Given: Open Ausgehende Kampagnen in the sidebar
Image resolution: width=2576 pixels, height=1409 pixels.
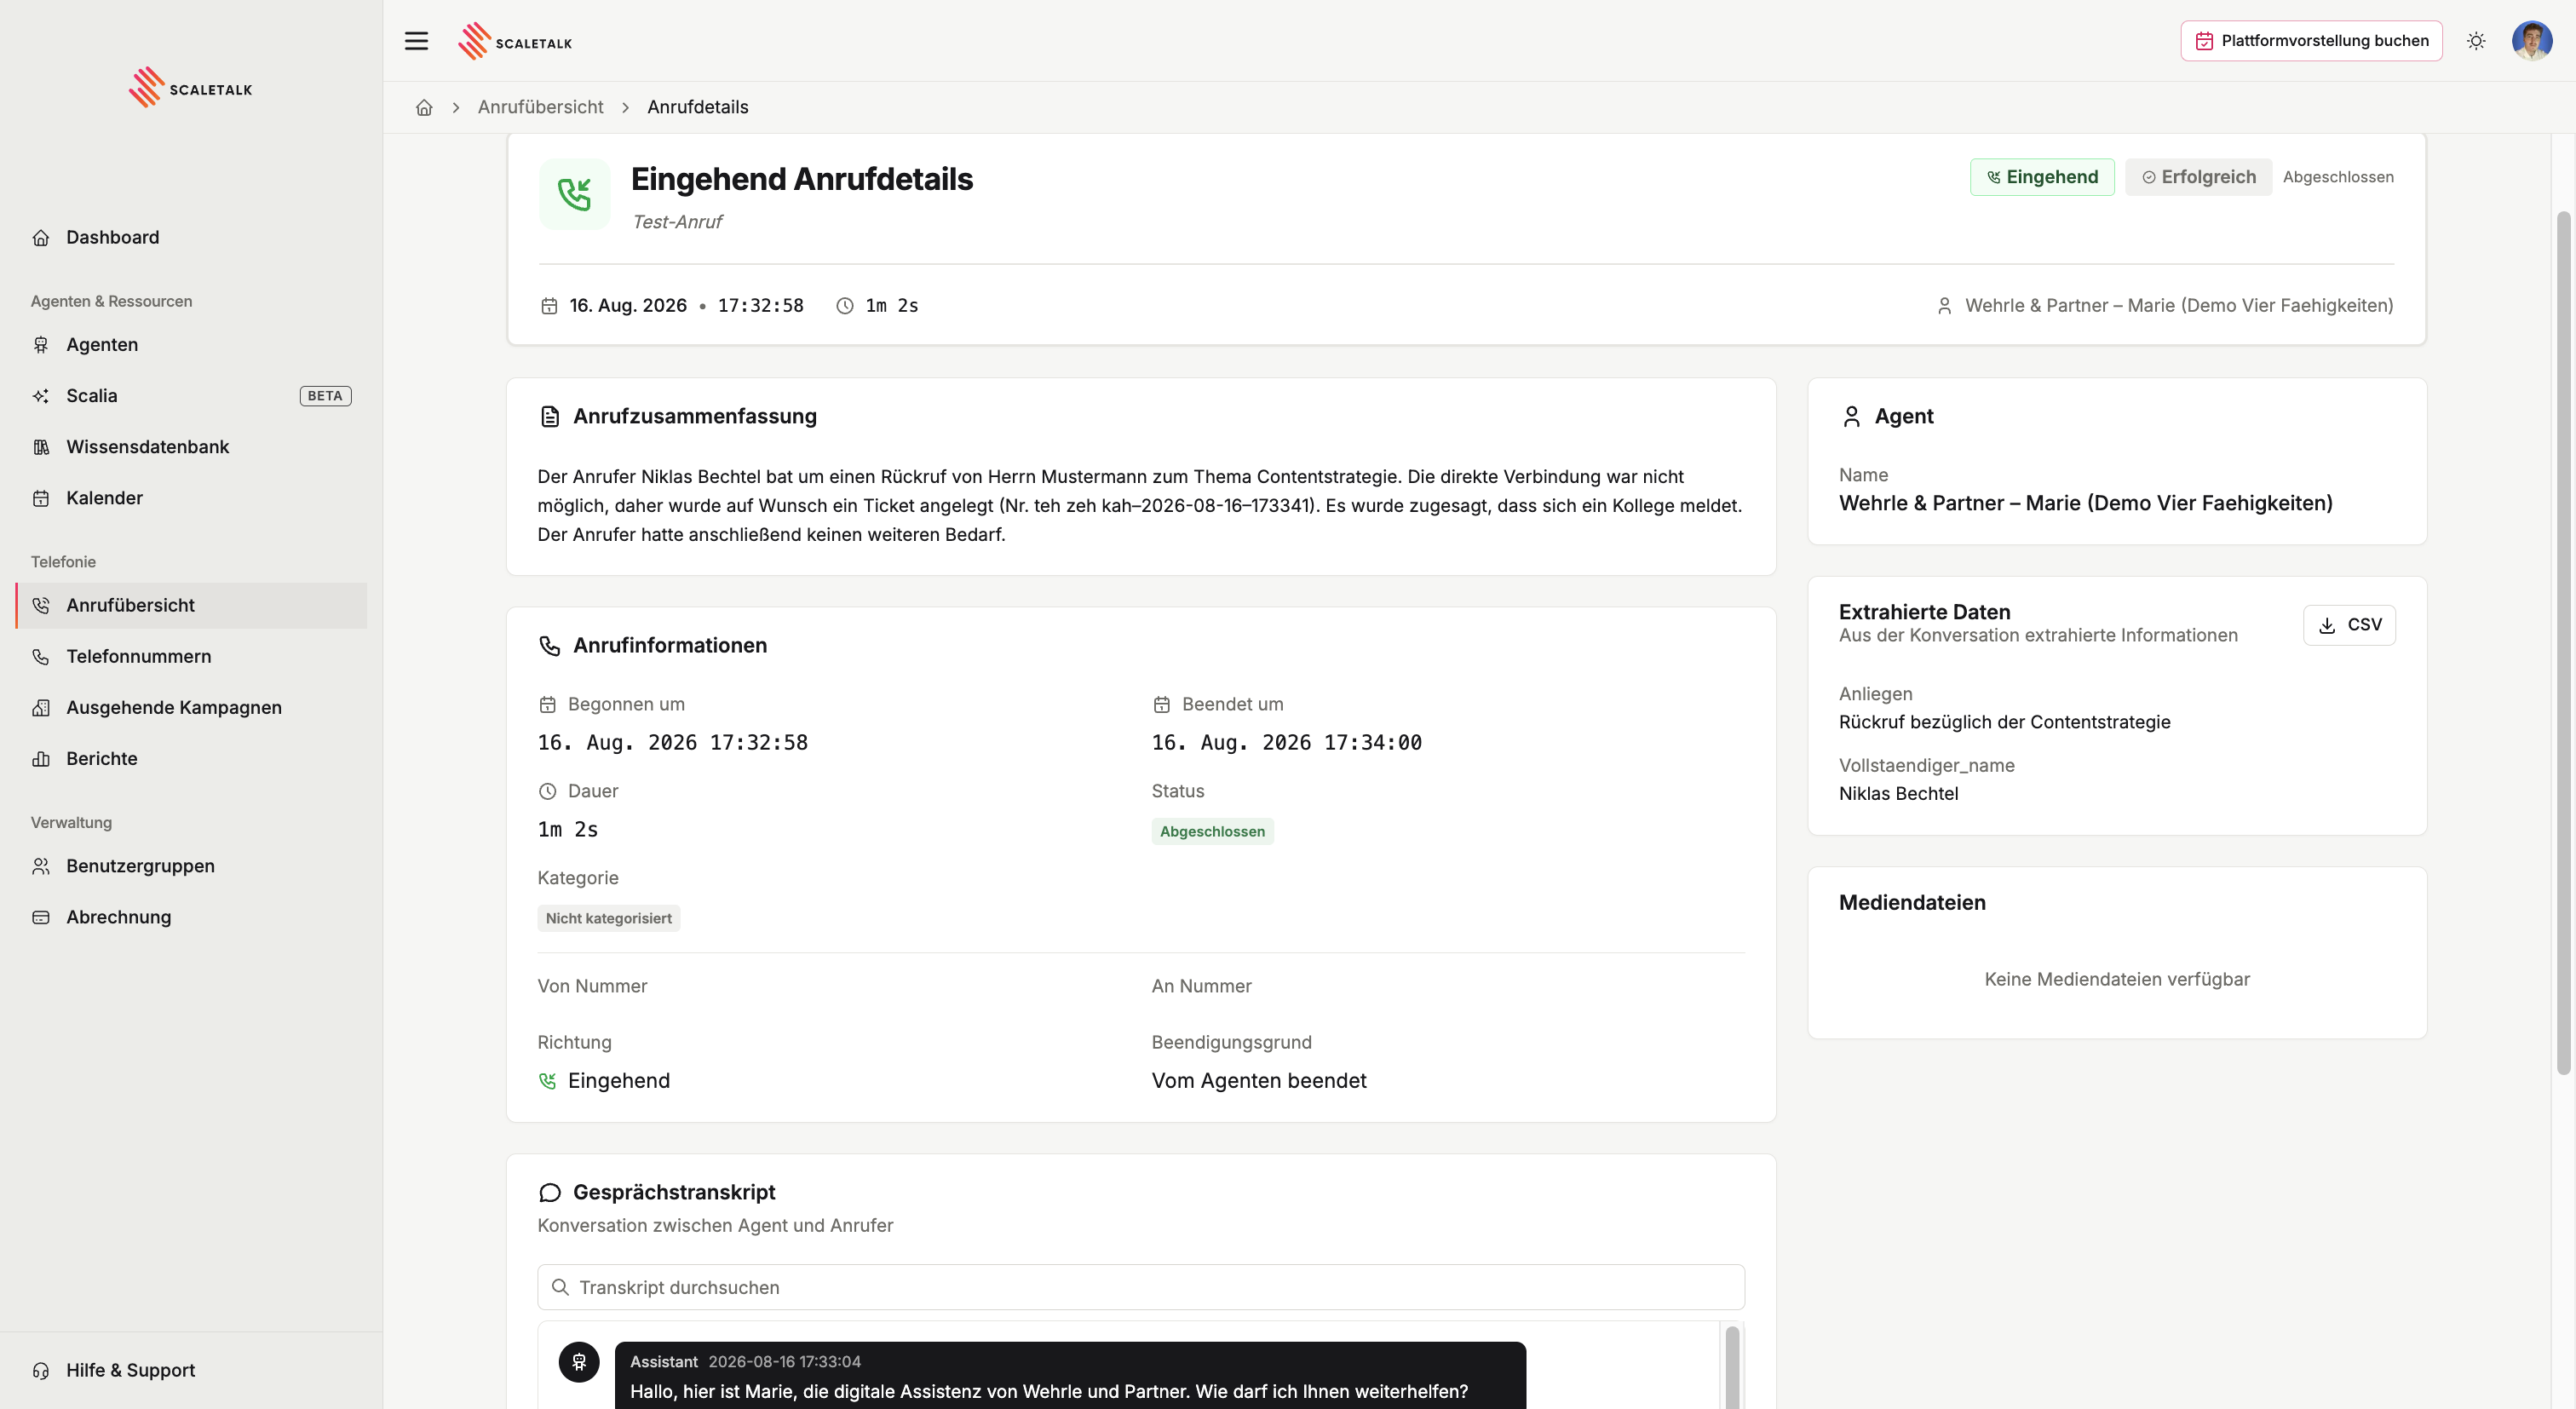Looking at the screenshot, I should pyautogui.click(x=191, y=707).
